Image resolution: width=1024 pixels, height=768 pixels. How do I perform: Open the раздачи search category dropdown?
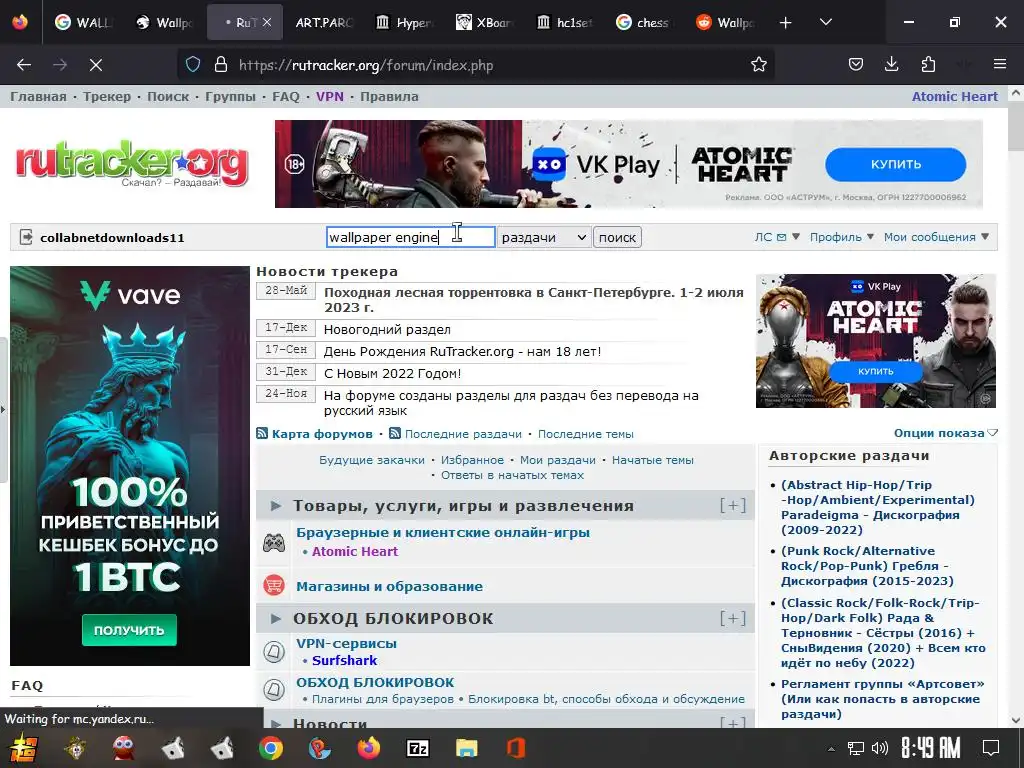(x=543, y=237)
